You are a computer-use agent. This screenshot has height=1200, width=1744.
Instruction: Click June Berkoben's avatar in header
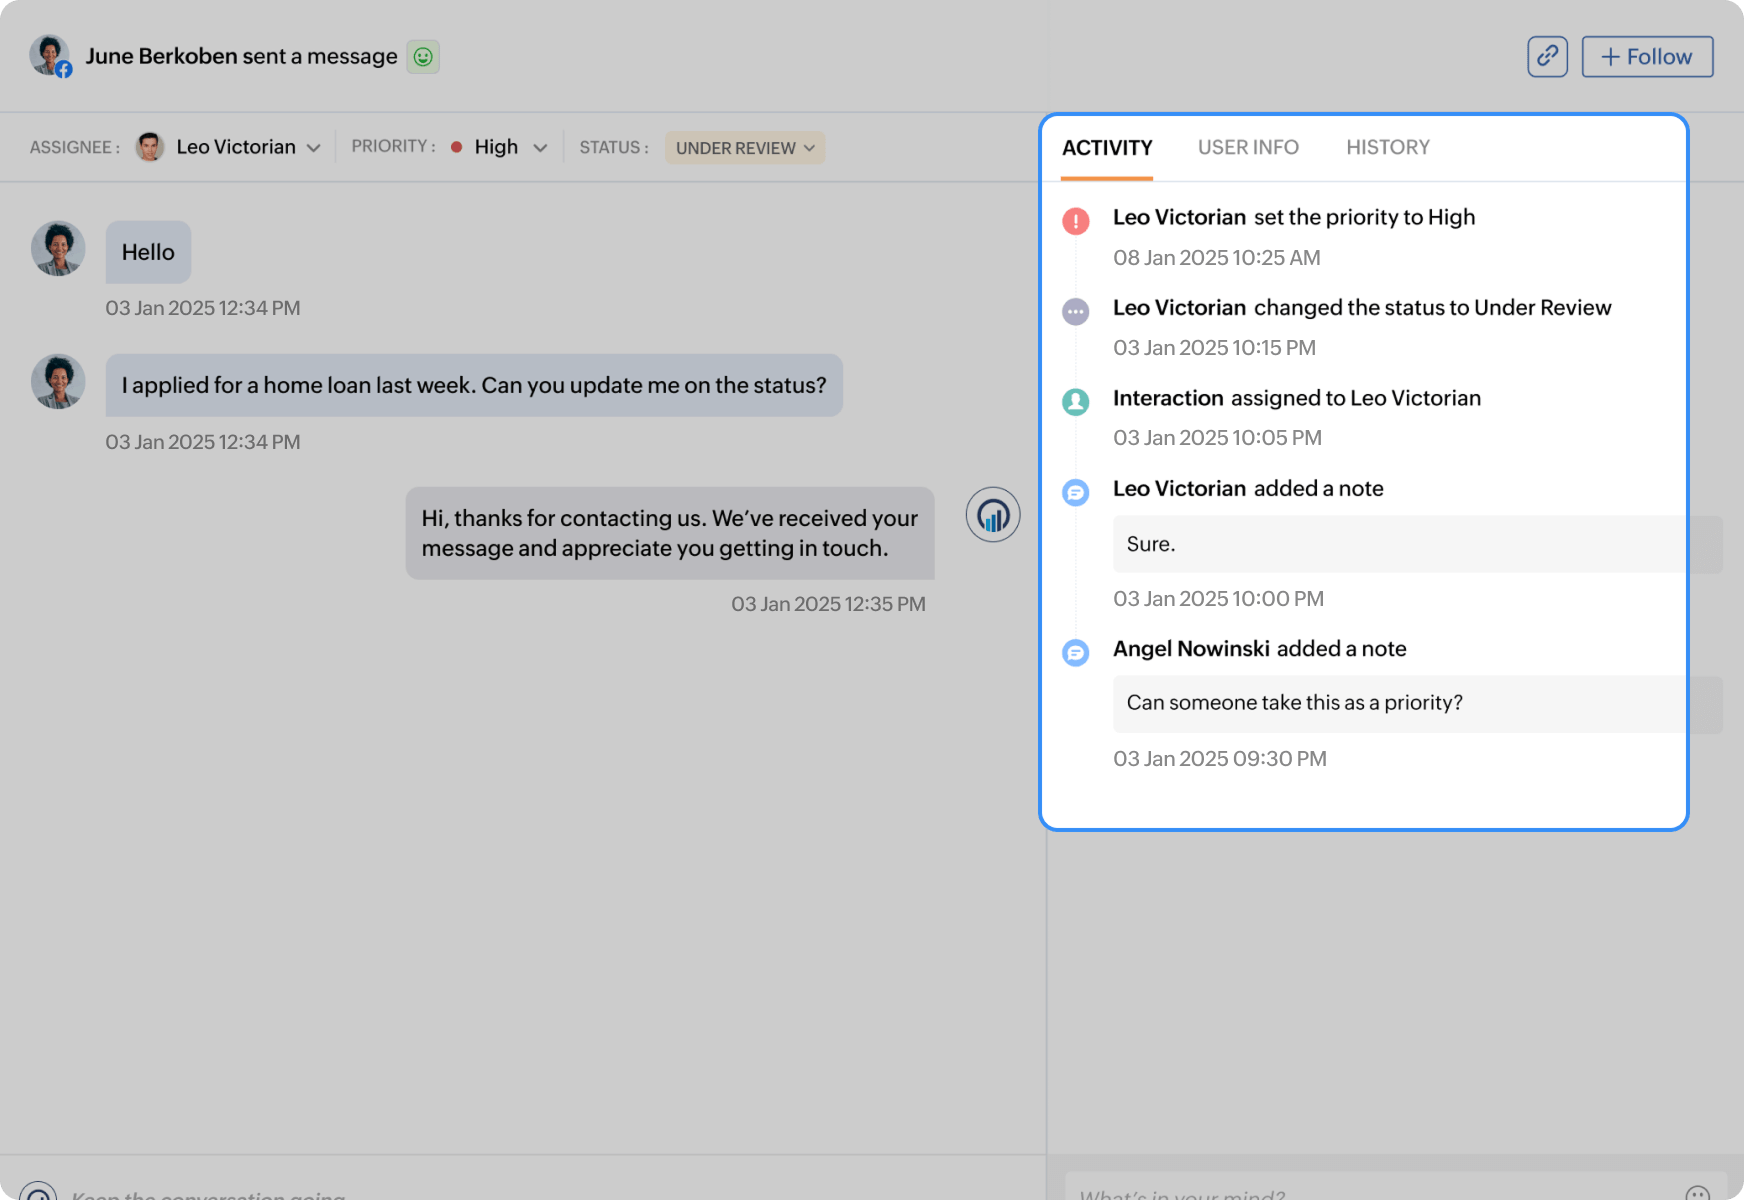pos(49,56)
